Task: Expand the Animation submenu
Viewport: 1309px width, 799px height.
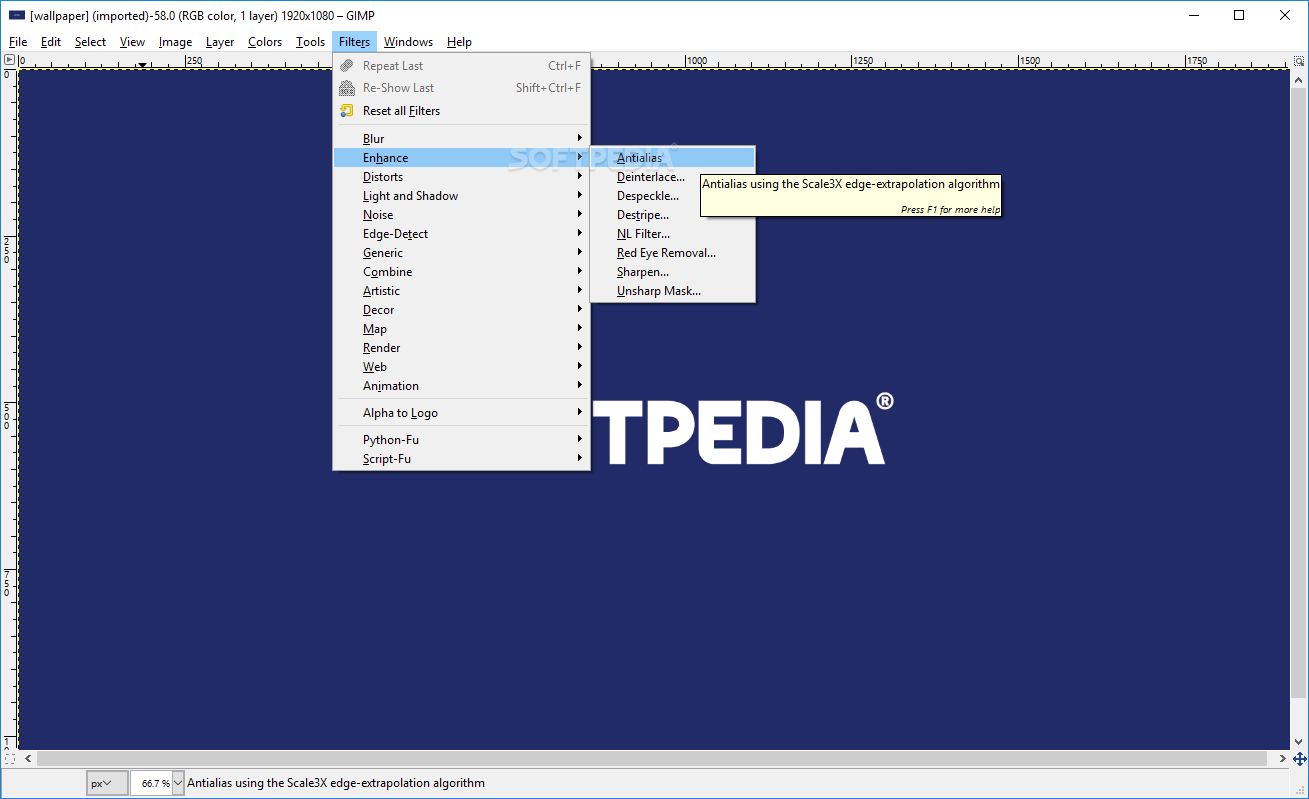Action: [461, 386]
